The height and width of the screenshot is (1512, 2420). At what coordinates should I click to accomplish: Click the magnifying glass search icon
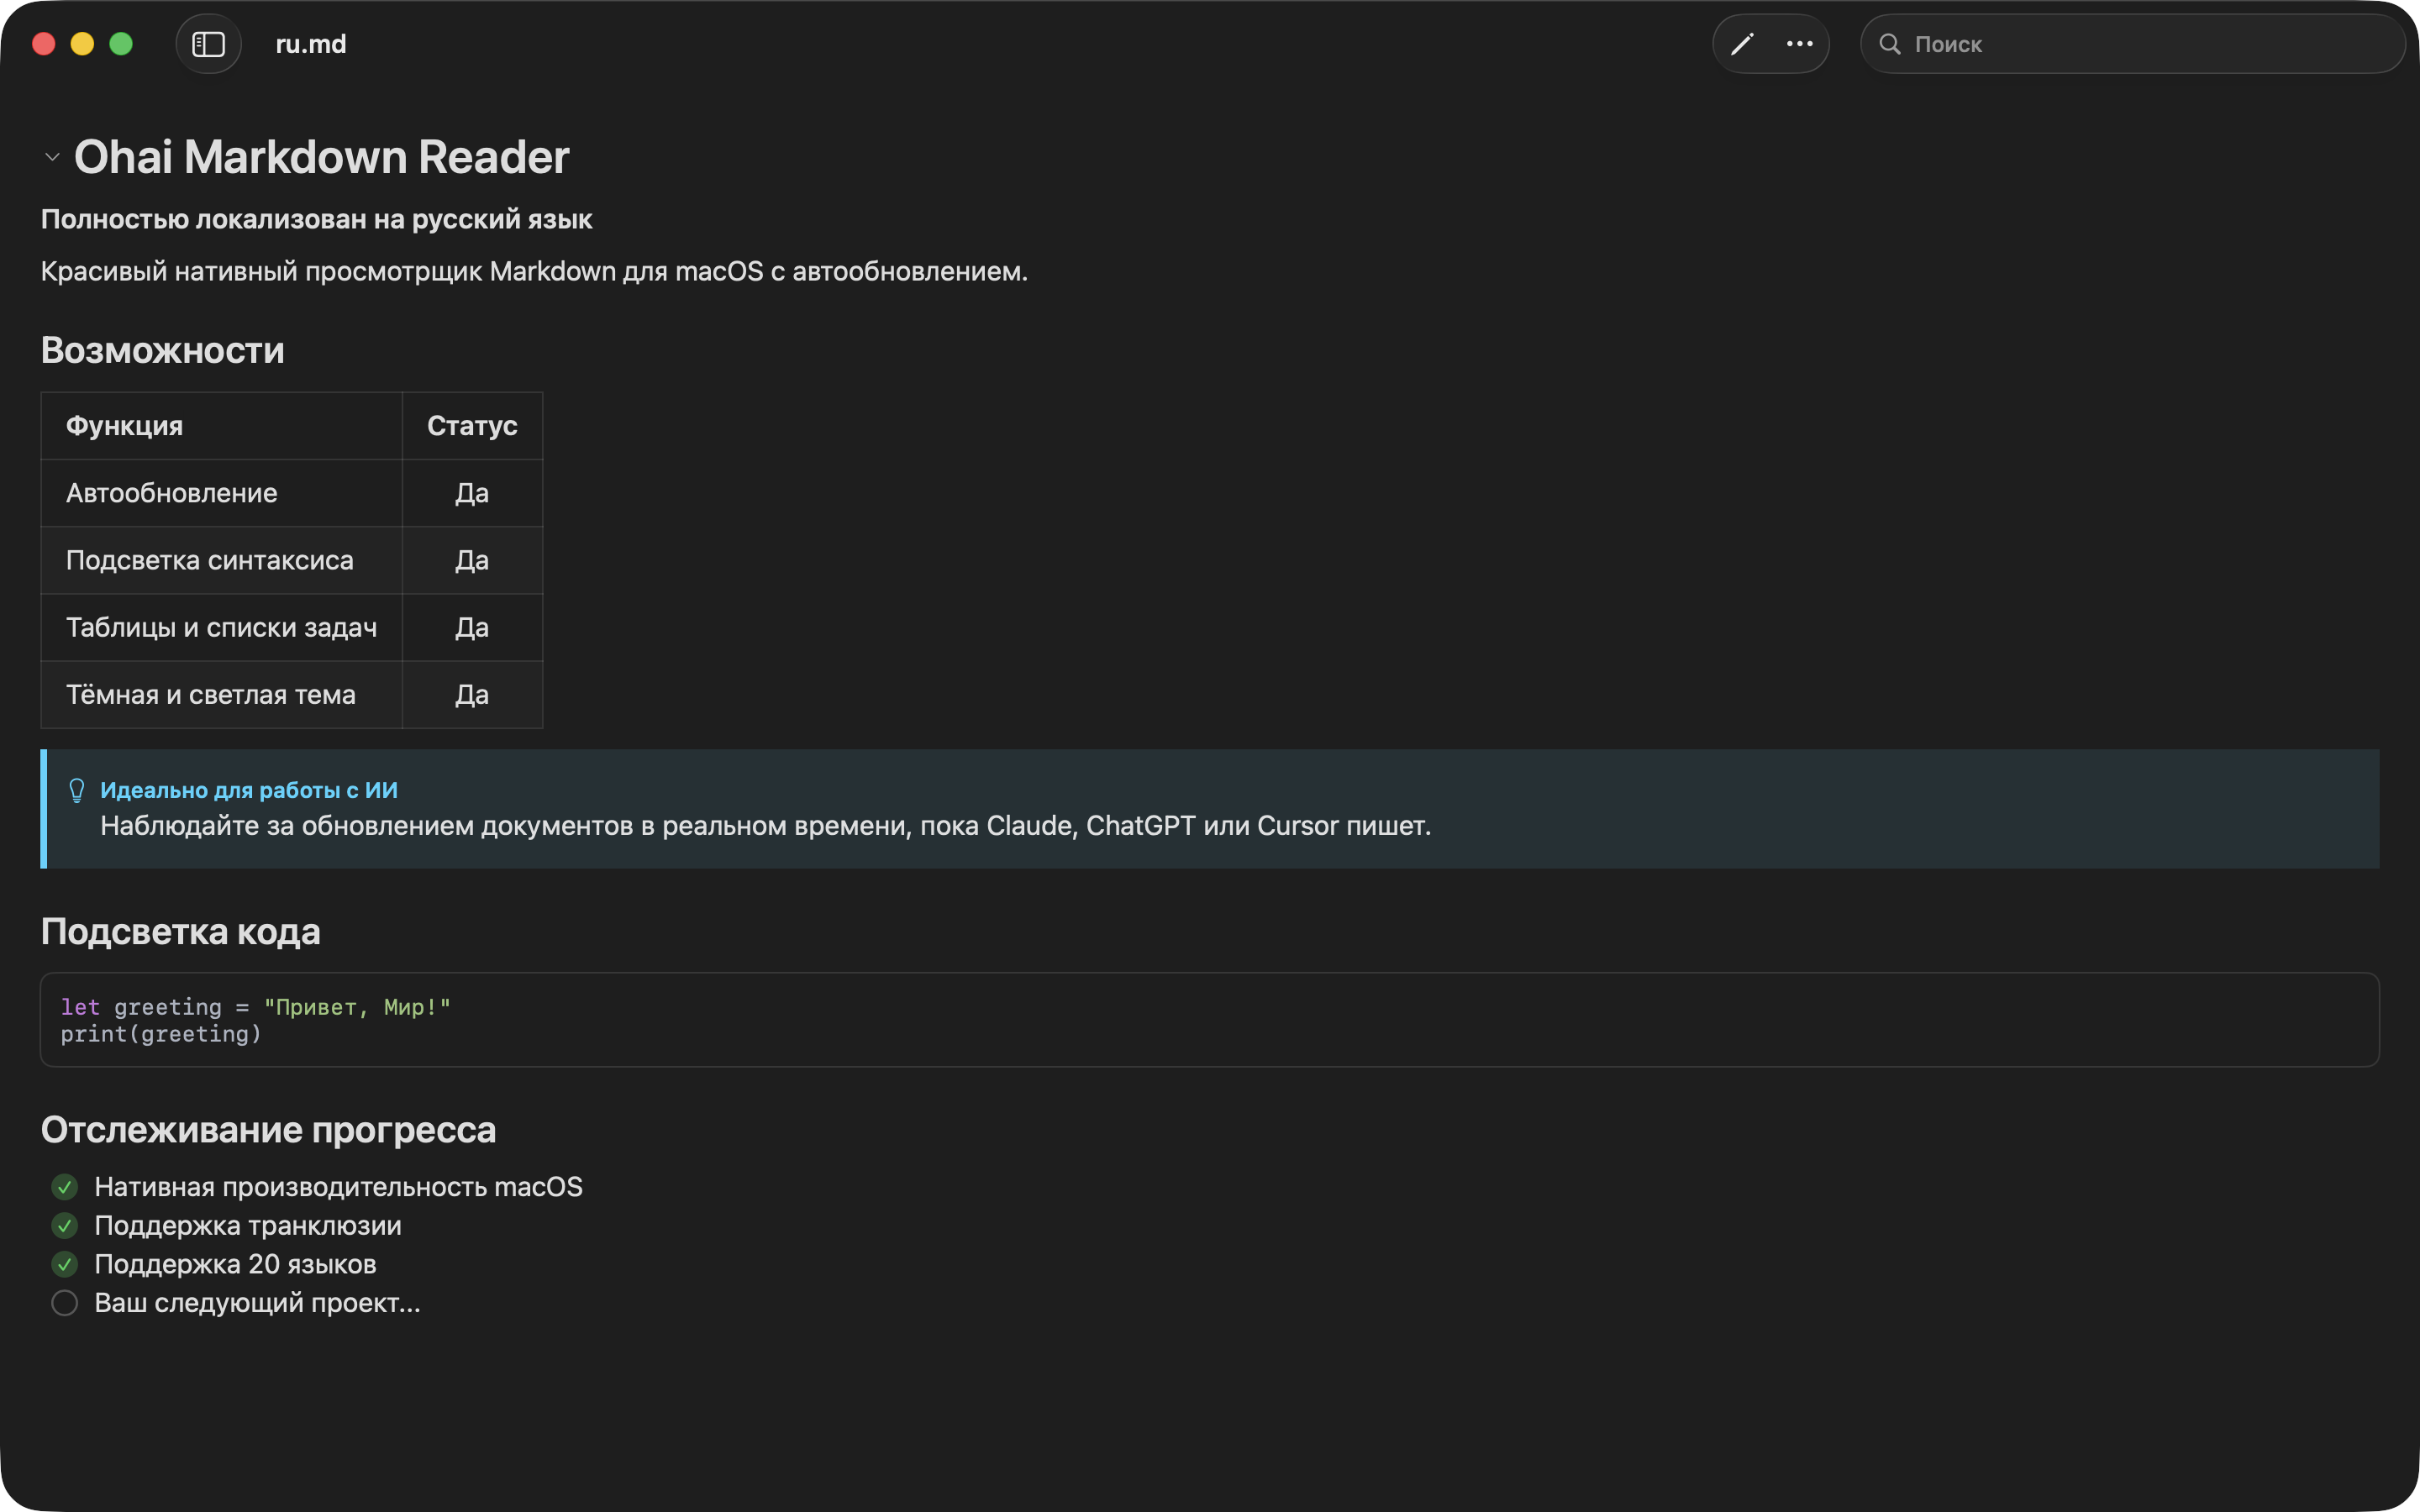pos(1889,44)
